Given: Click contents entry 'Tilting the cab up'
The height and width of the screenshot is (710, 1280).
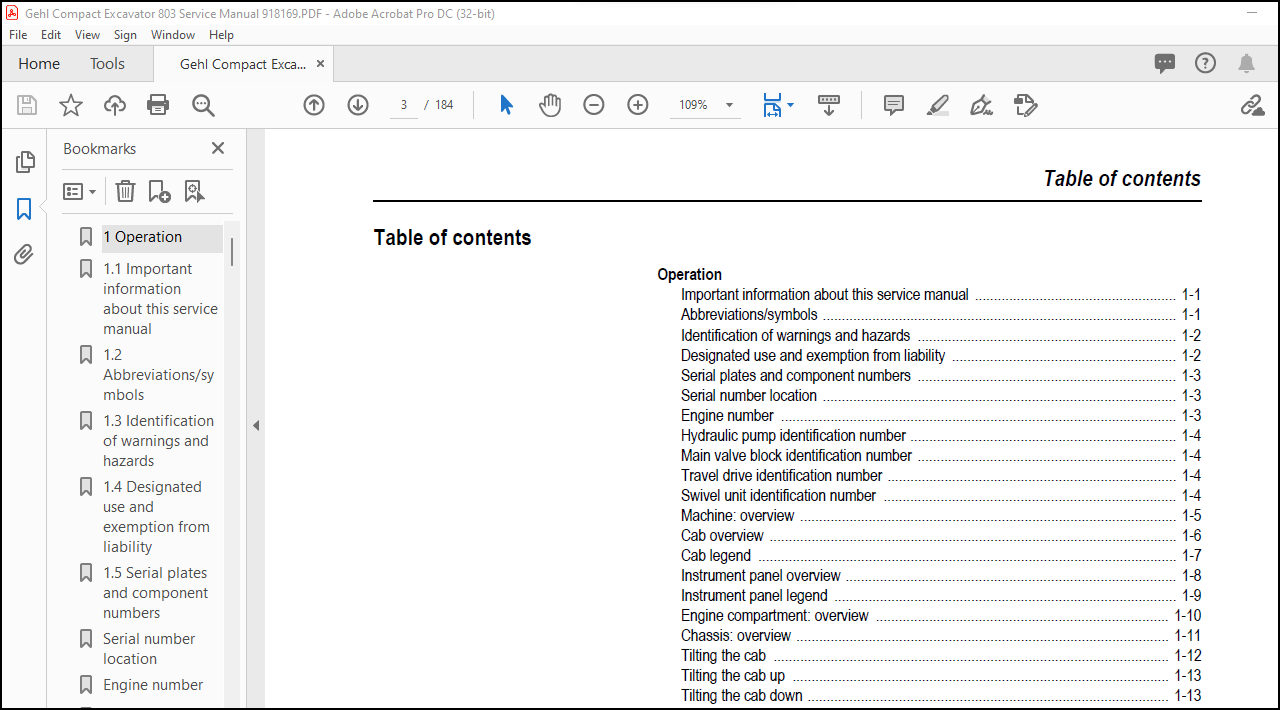Looking at the screenshot, I should pyautogui.click(x=733, y=675).
